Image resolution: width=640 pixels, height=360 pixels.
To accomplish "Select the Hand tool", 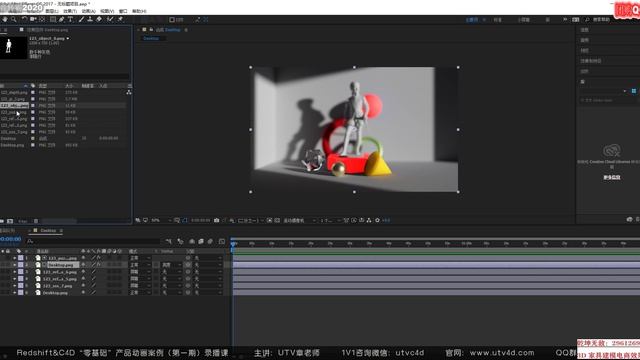I will point(5,19).
